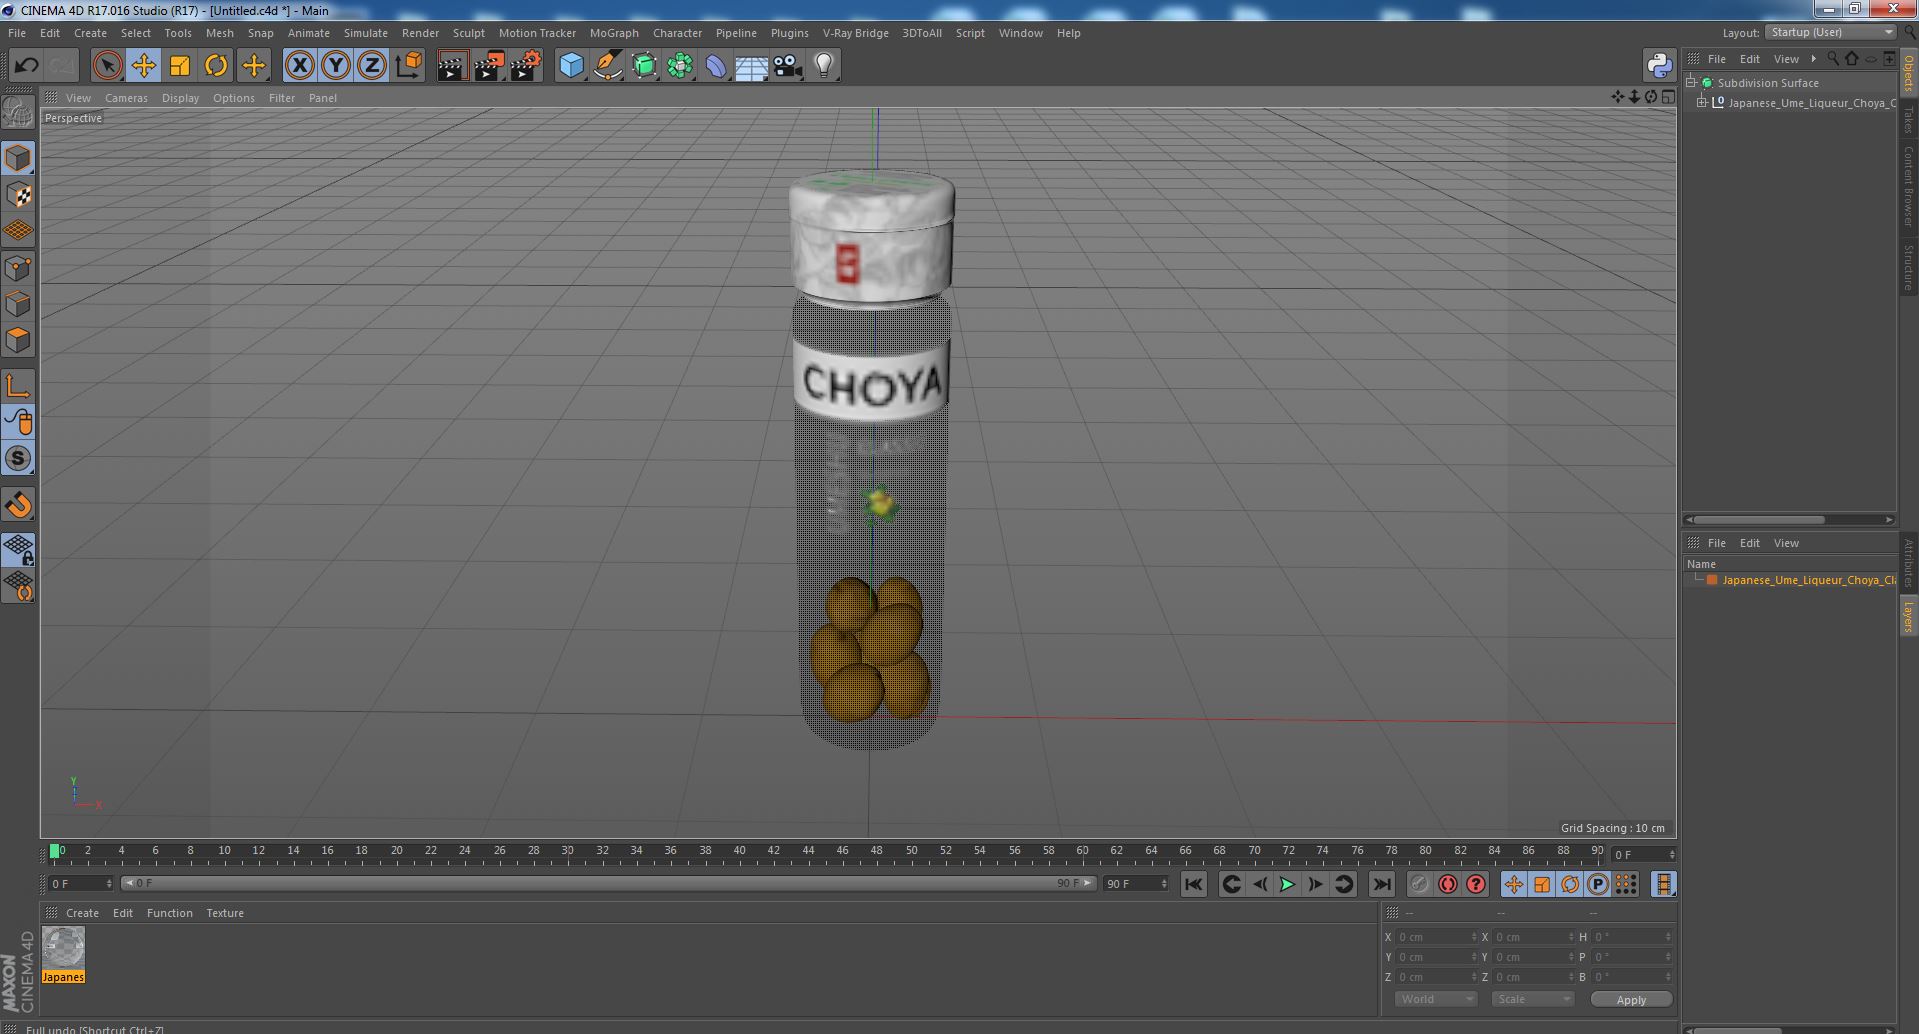Toggle the coordinate system icon
Viewport: 1919px width, 1034px height.
click(x=409, y=66)
